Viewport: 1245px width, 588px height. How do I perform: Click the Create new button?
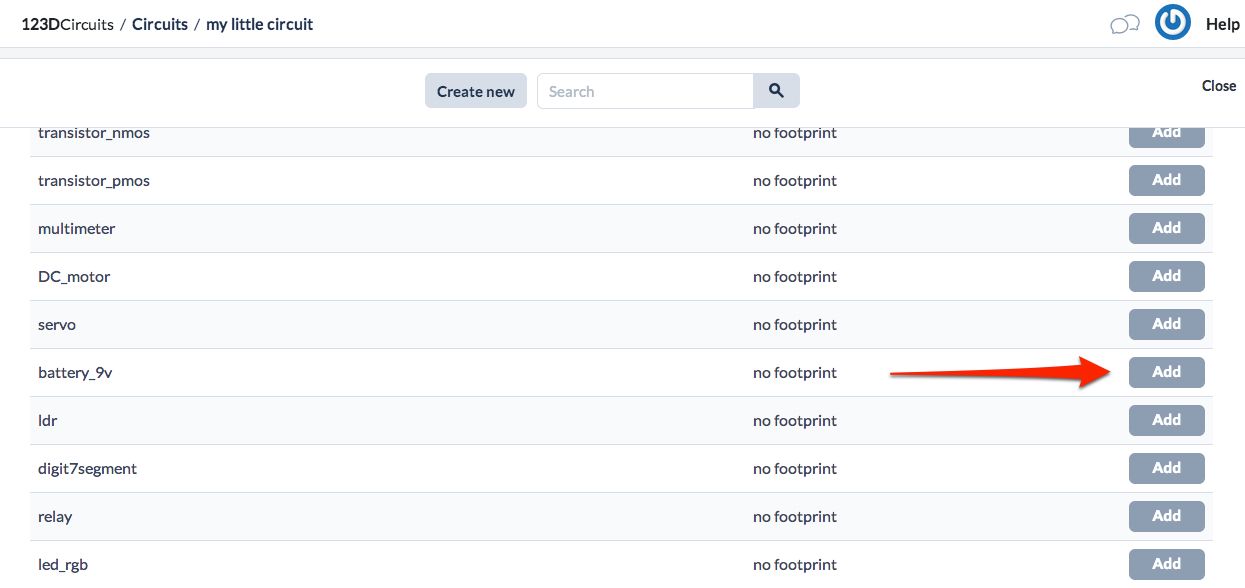(x=476, y=91)
